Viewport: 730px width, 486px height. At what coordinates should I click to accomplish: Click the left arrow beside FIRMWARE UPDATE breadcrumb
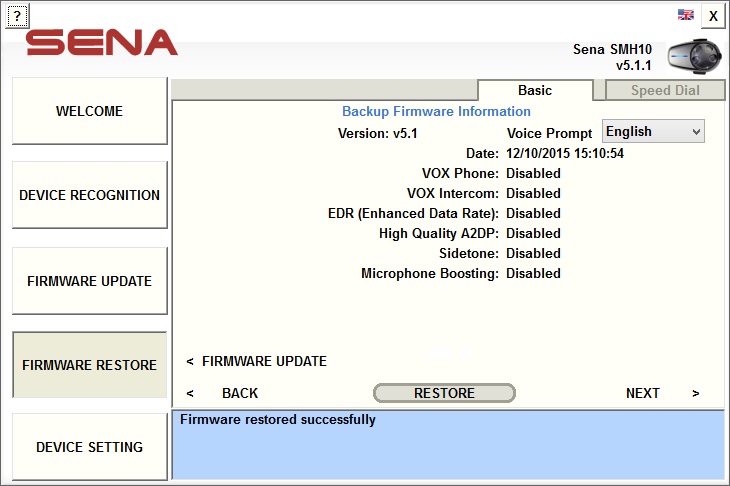tap(190, 361)
